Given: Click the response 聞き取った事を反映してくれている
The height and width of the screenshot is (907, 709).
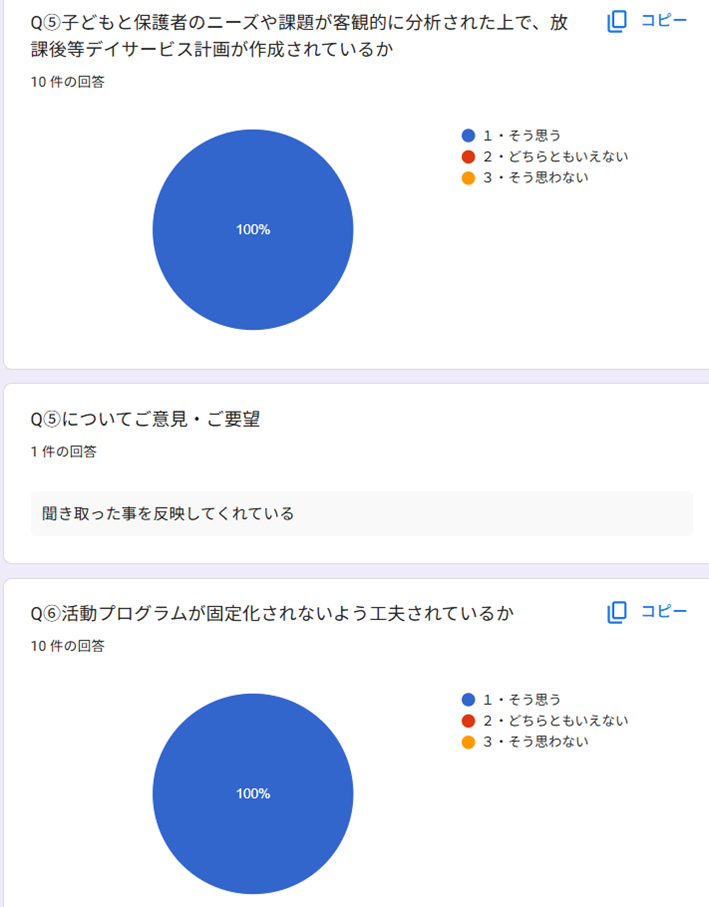Looking at the screenshot, I should click(168, 514).
